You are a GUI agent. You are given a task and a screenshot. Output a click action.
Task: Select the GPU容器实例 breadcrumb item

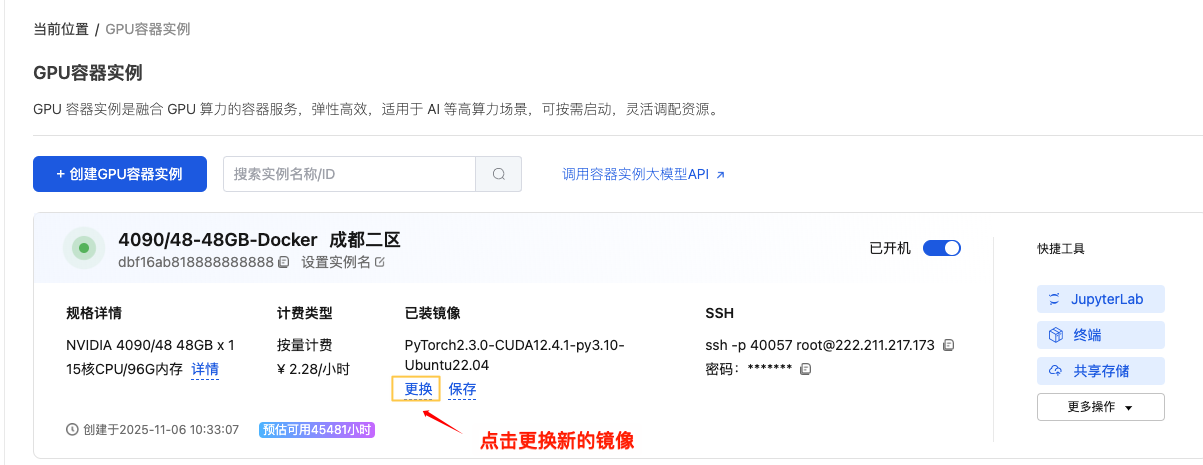coord(148,29)
